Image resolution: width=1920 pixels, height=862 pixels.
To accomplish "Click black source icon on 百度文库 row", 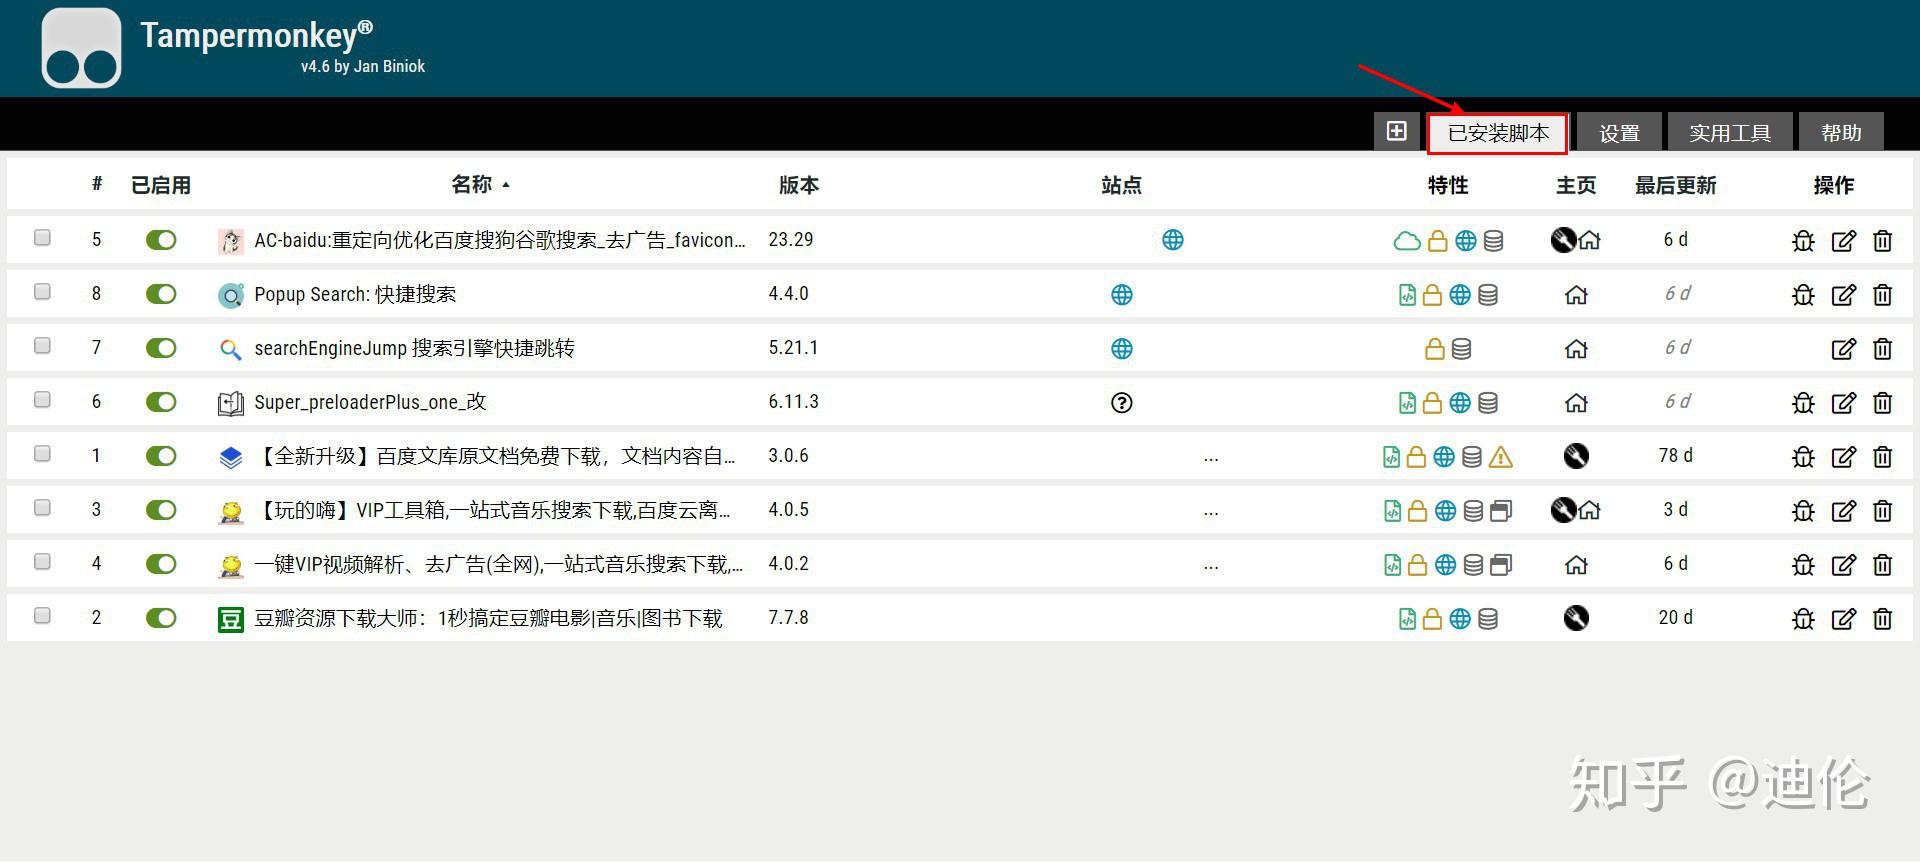I will (x=1576, y=456).
